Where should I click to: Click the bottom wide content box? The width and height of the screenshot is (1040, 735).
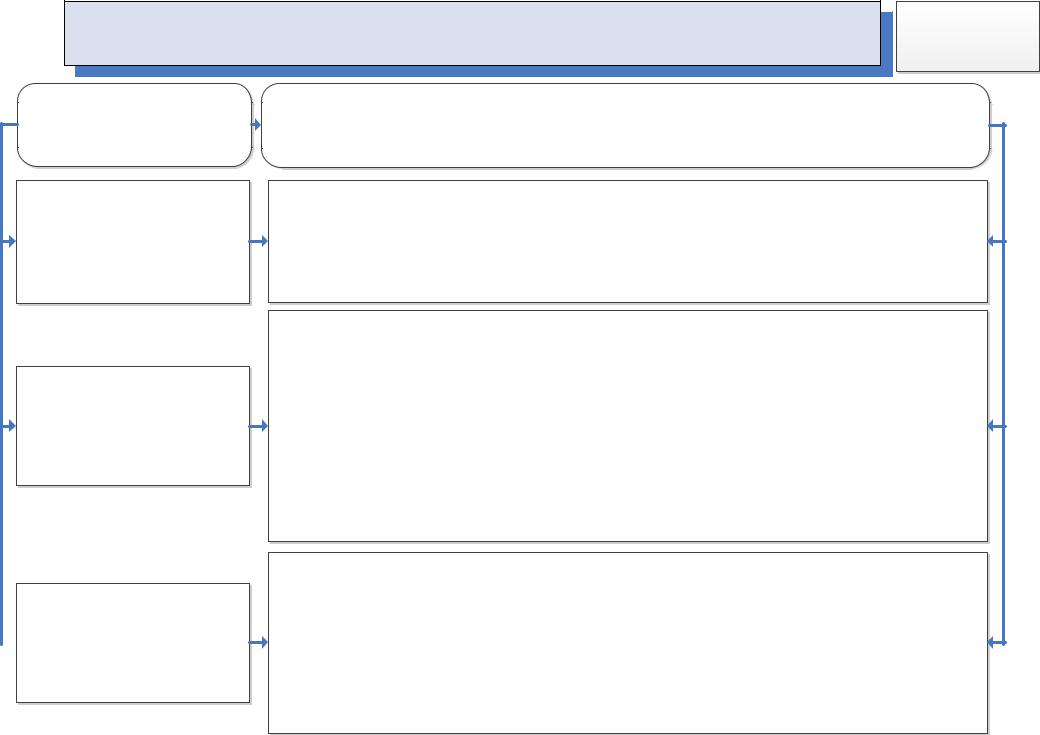pos(627,643)
